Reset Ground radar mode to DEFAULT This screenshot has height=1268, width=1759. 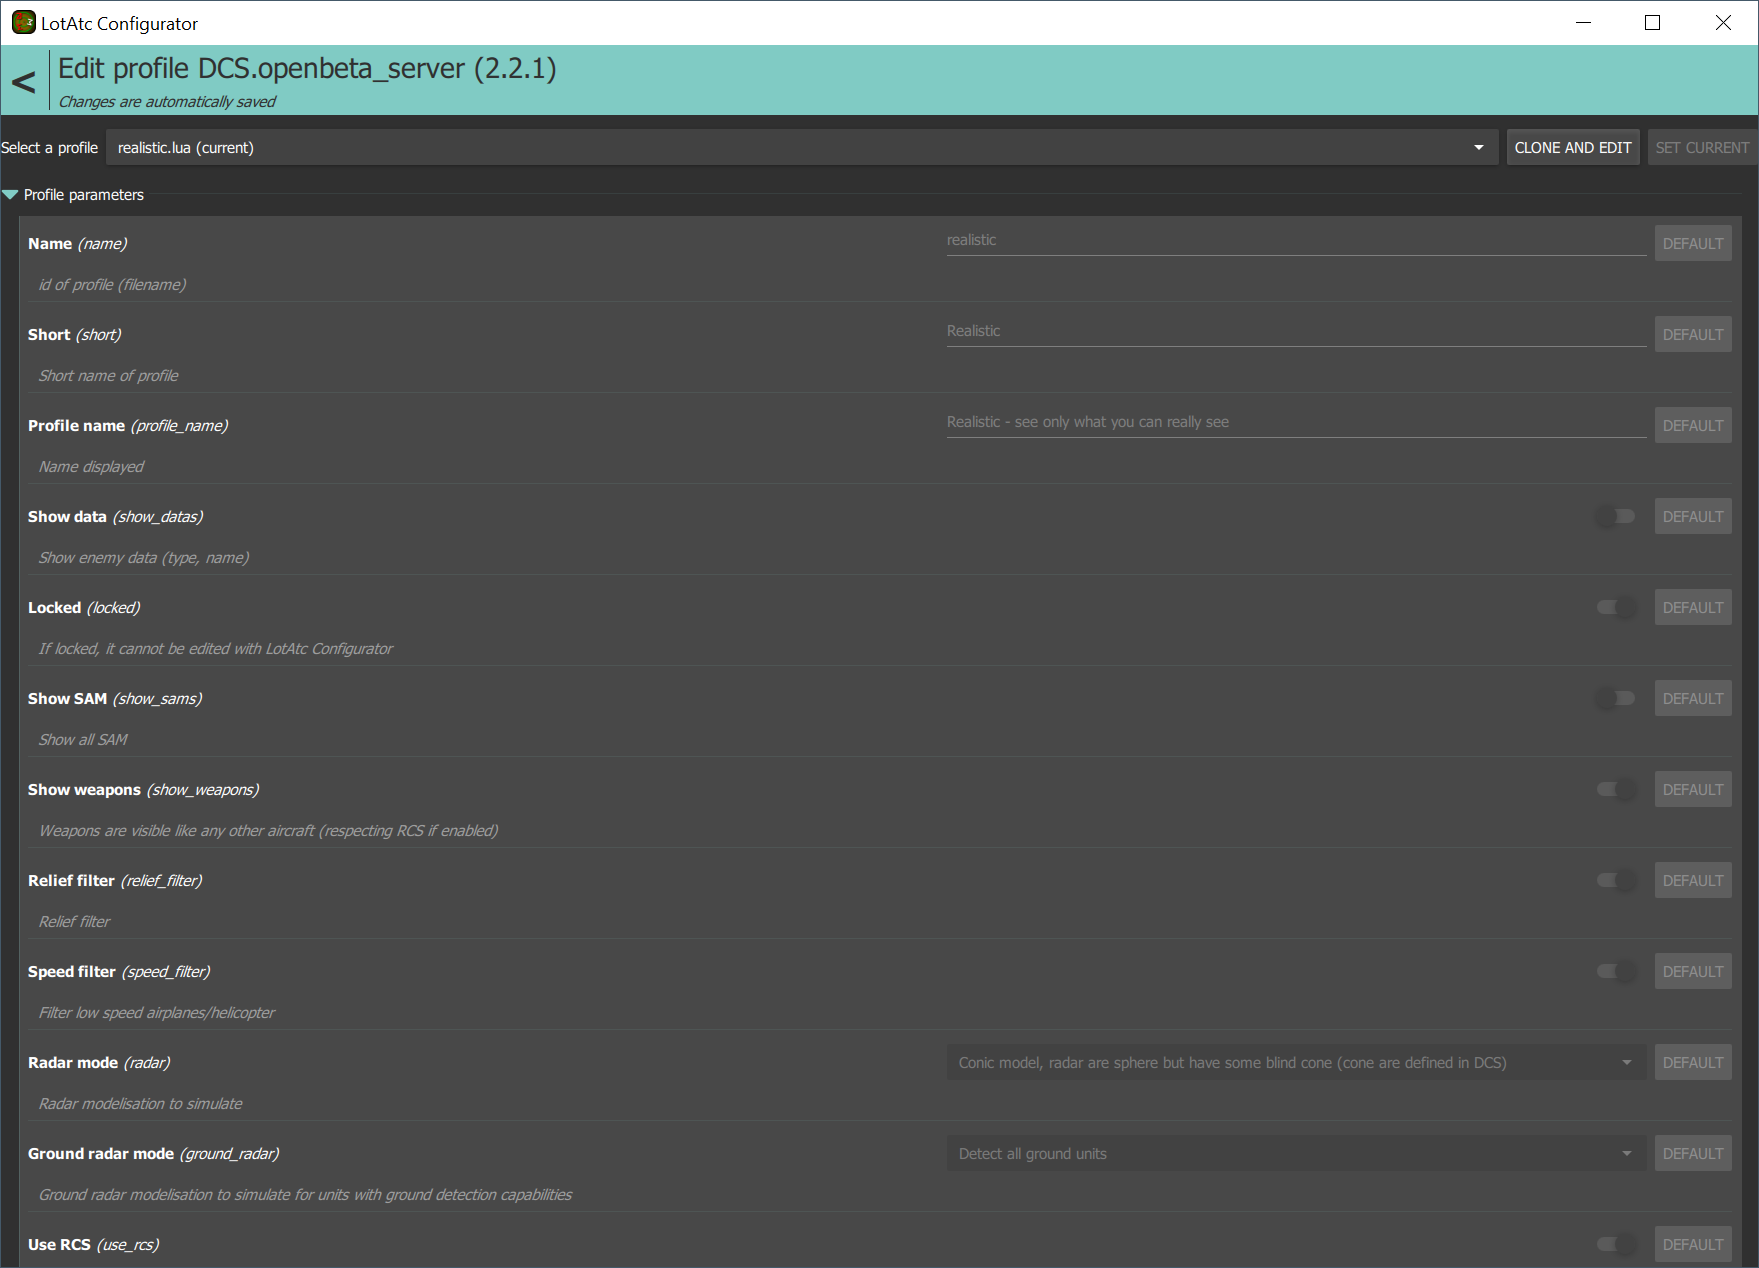point(1693,1154)
